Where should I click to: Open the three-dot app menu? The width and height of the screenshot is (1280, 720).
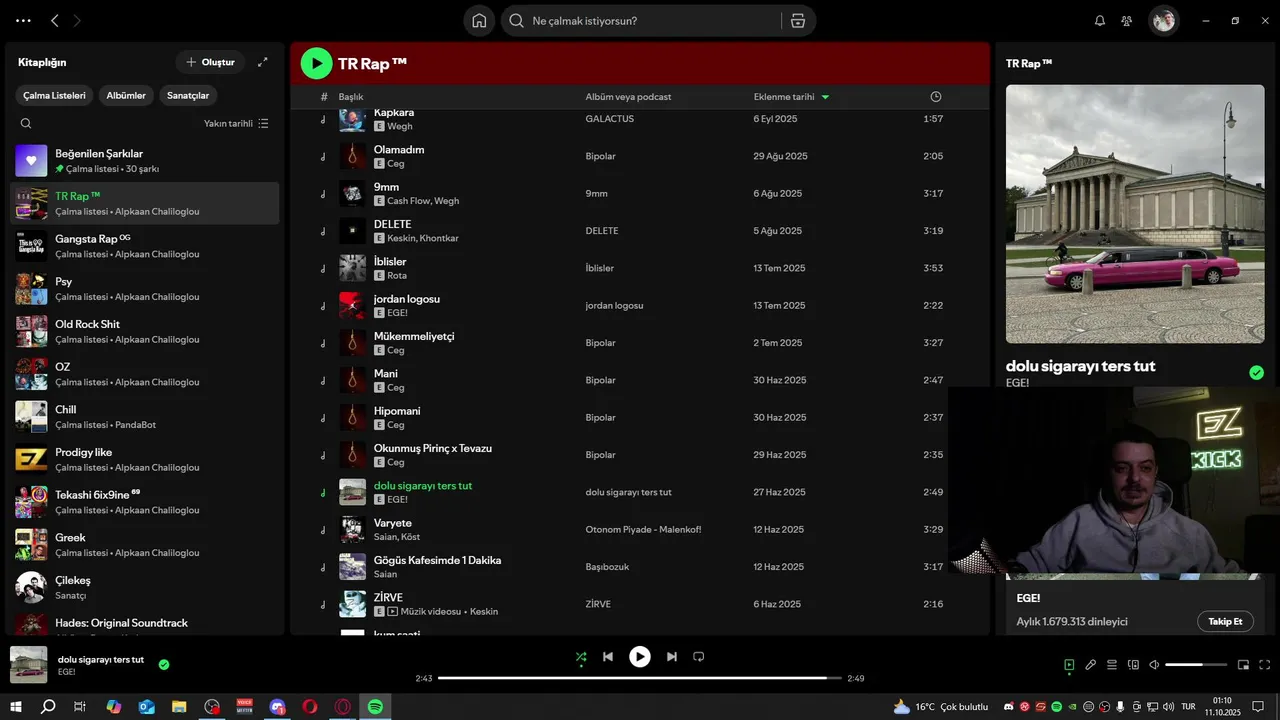(23, 20)
